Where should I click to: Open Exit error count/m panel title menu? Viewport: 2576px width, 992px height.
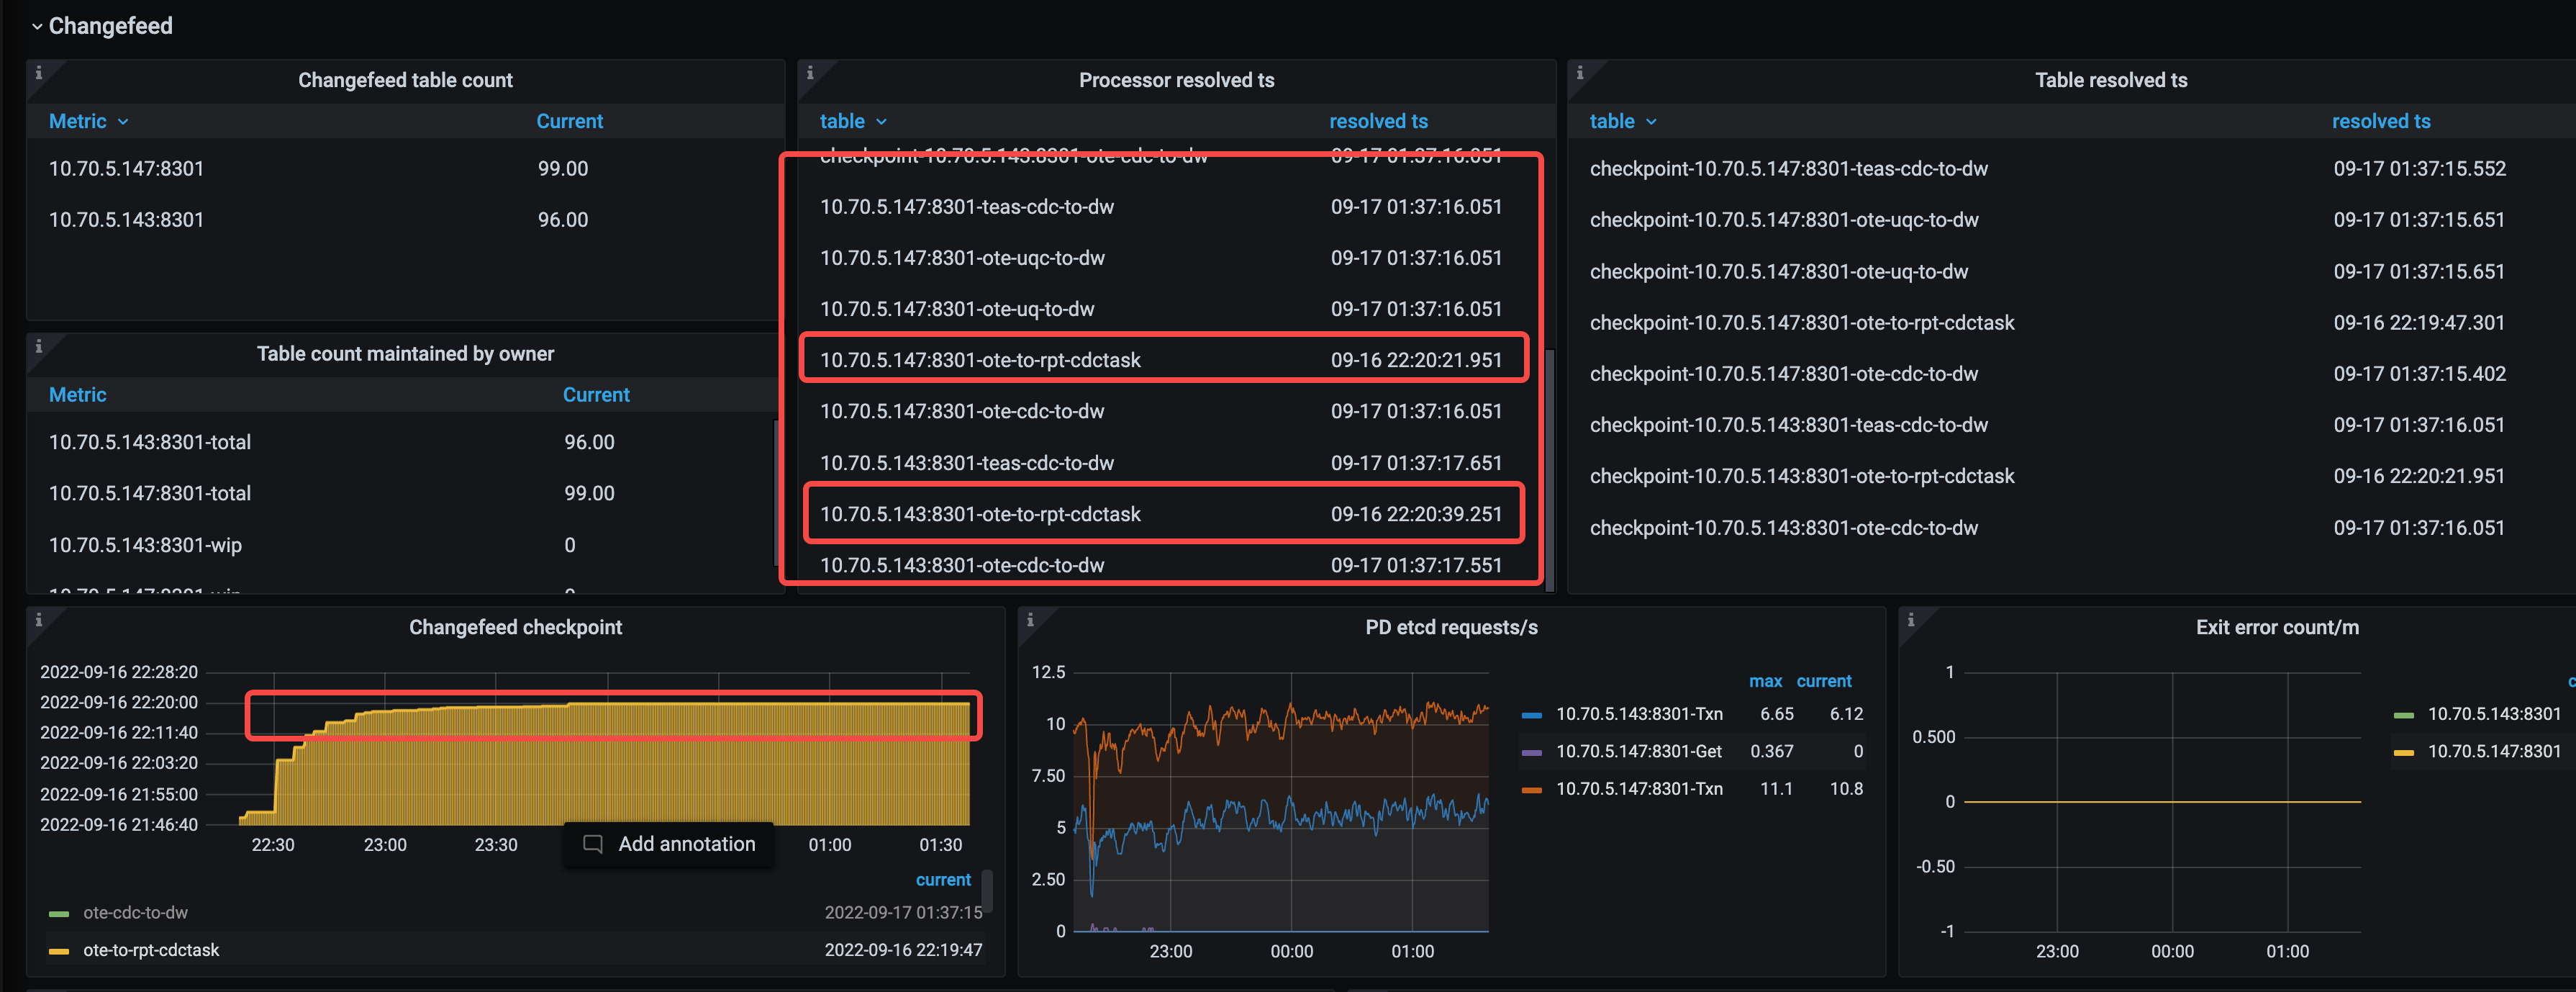(2277, 627)
